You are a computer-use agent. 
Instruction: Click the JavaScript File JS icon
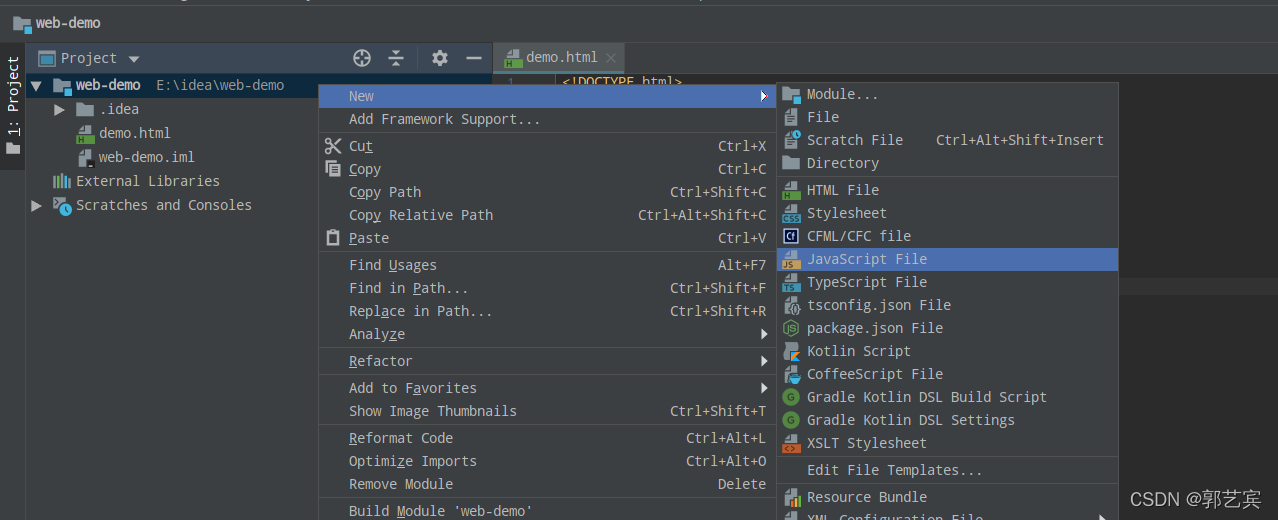[791, 259]
